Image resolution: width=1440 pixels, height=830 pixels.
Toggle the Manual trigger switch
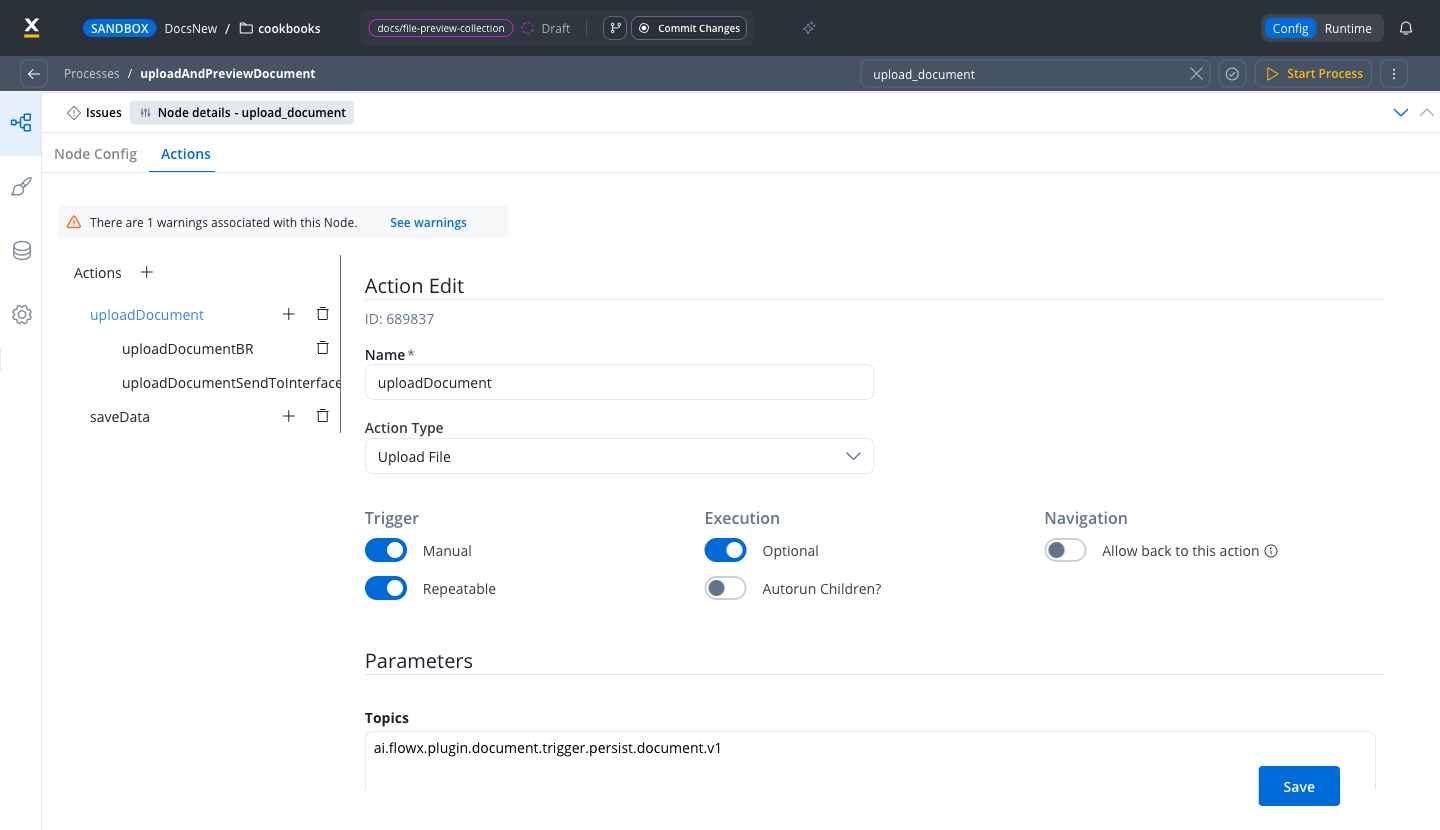point(386,550)
